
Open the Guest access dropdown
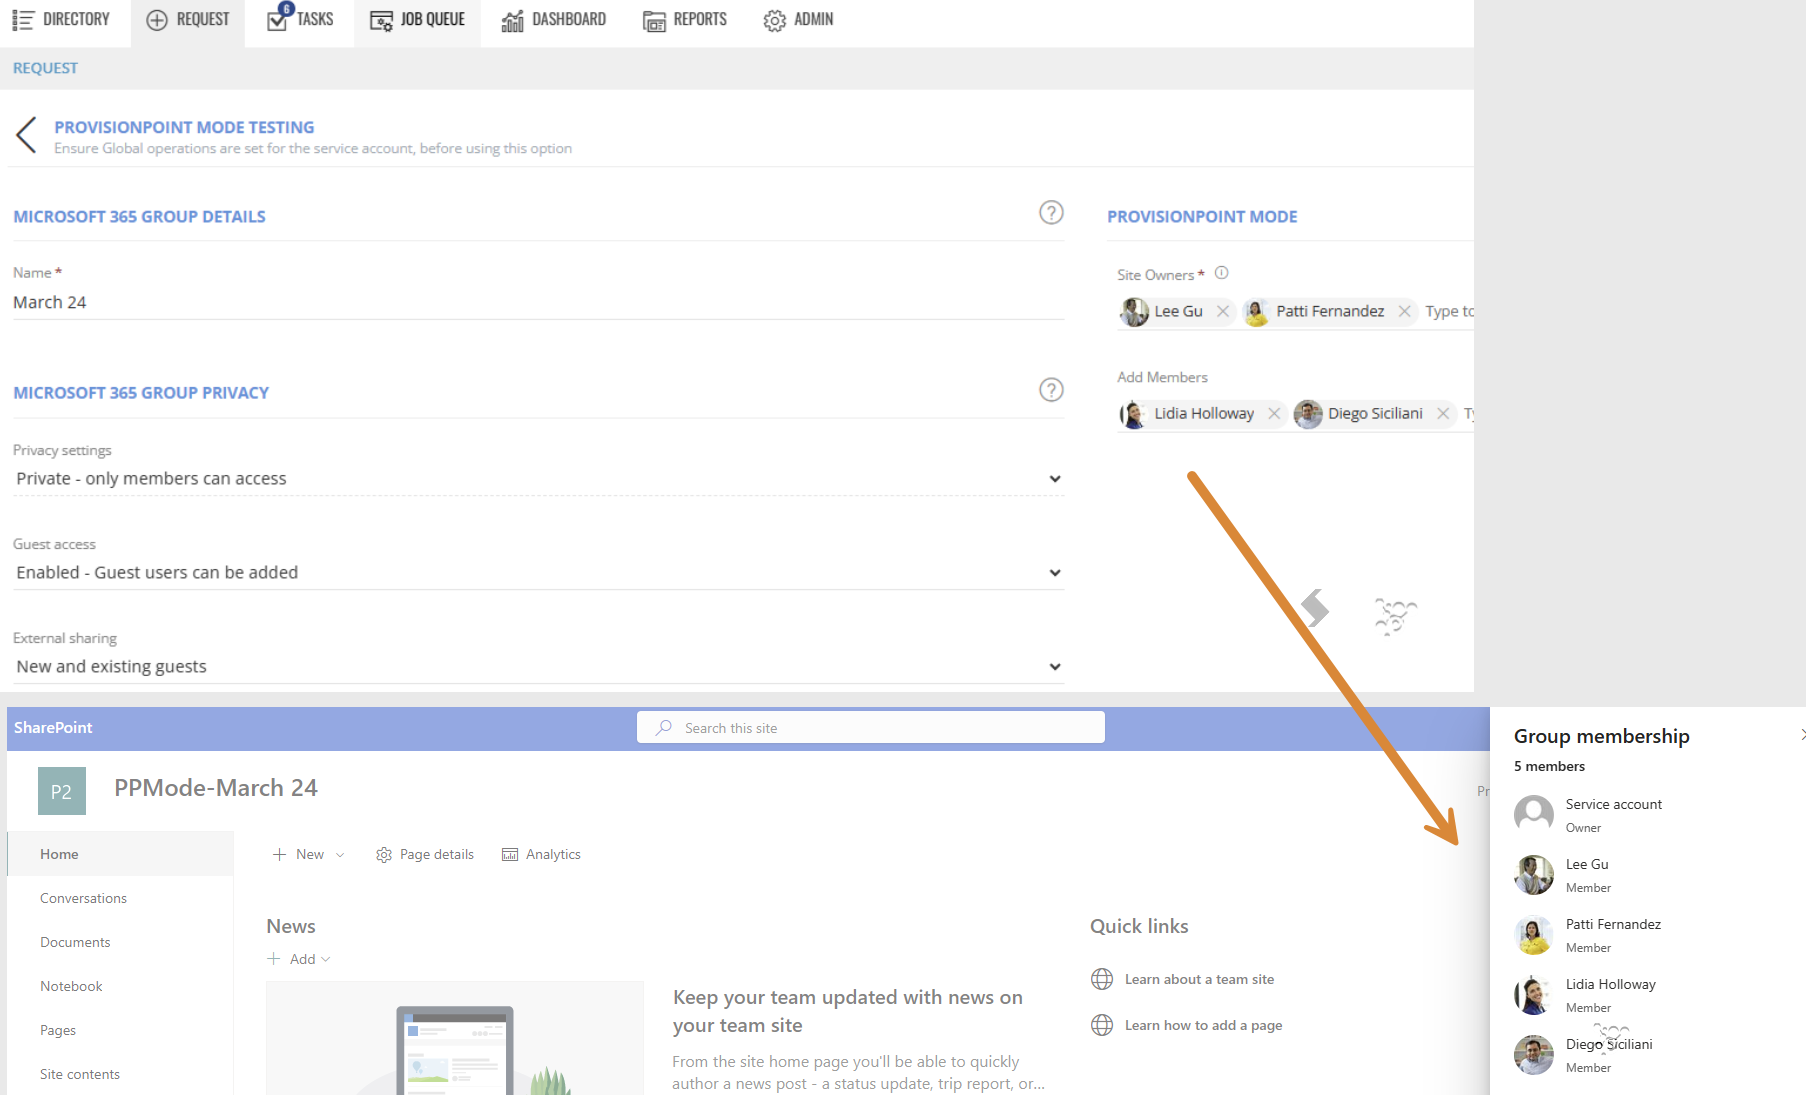tap(538, 573)
